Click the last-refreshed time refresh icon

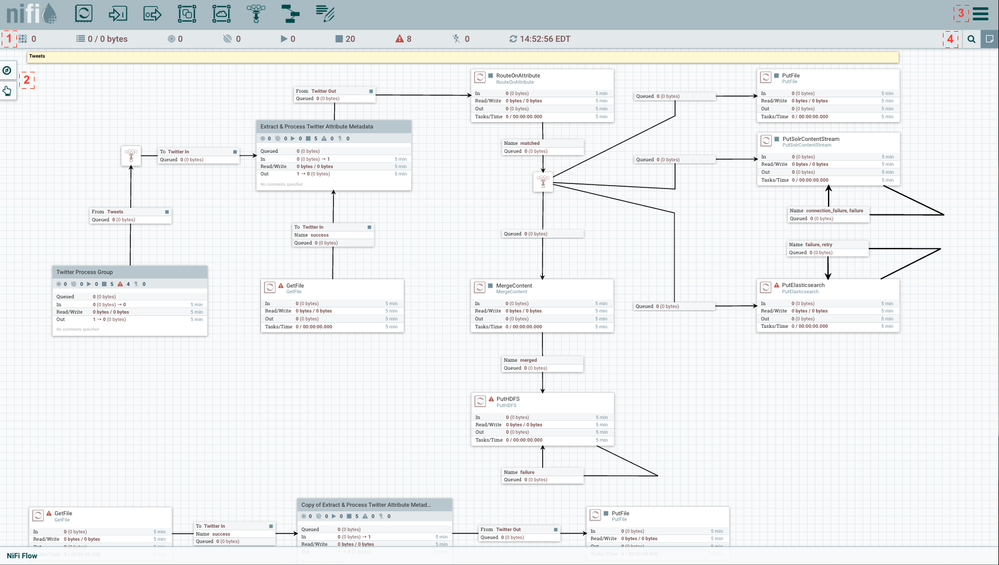point(513,39)
